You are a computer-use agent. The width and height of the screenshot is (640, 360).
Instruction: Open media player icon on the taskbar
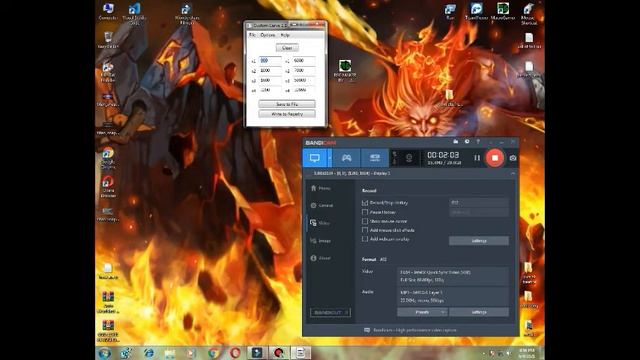coord(191,353)
